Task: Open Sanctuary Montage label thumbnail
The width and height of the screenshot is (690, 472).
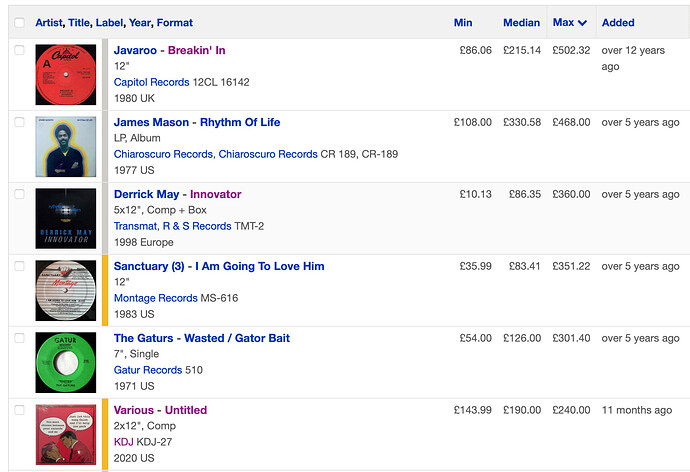Action: (x=66, y=290)
